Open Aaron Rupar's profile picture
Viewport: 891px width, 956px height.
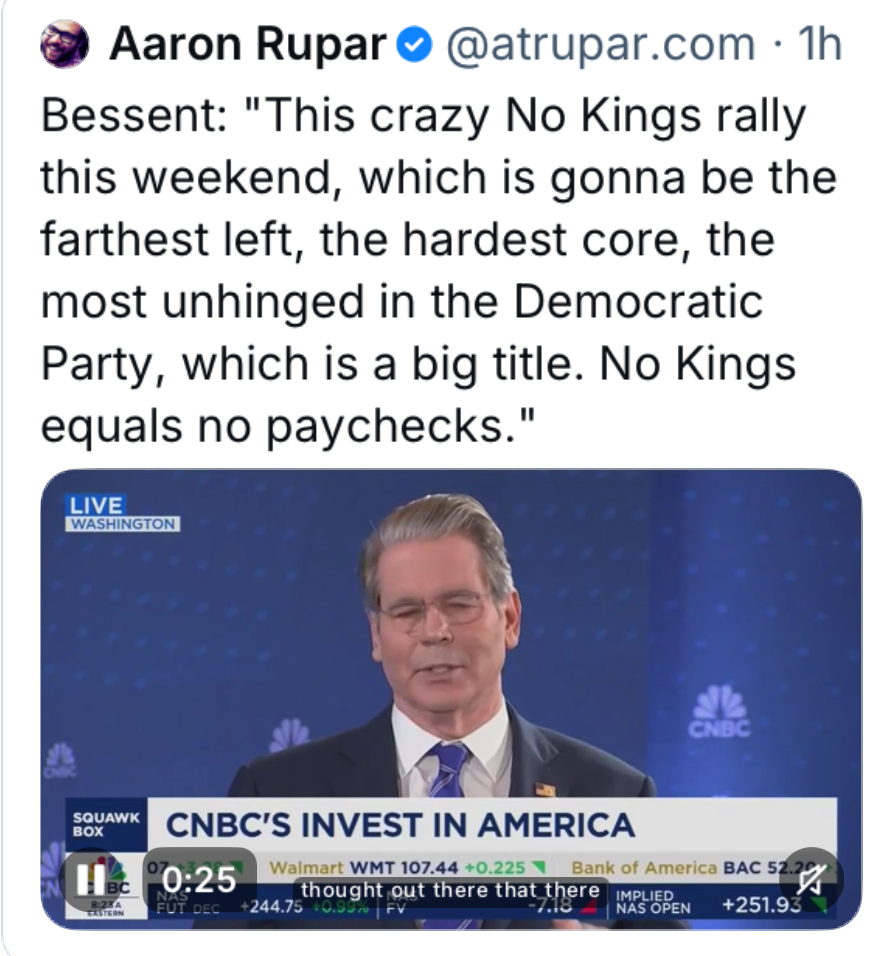pyautogui.click(x=64, y=45)
